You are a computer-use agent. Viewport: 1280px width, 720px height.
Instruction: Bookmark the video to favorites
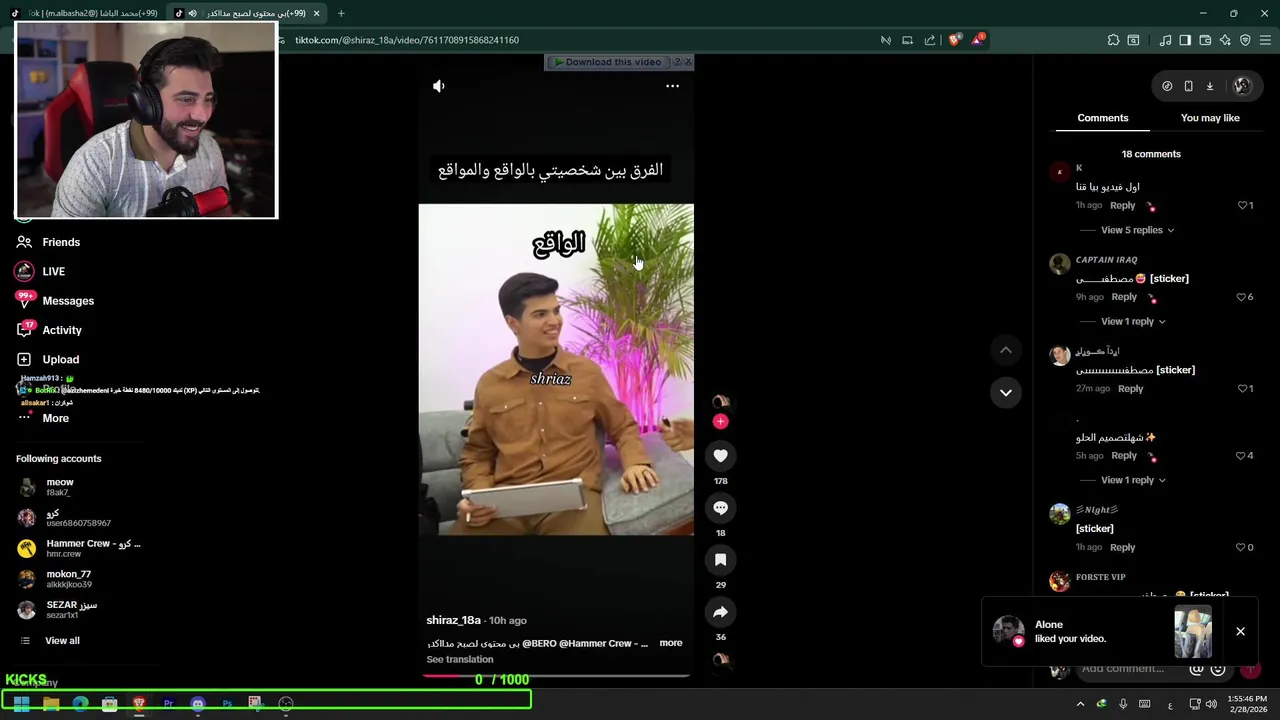tap(720, 560)
